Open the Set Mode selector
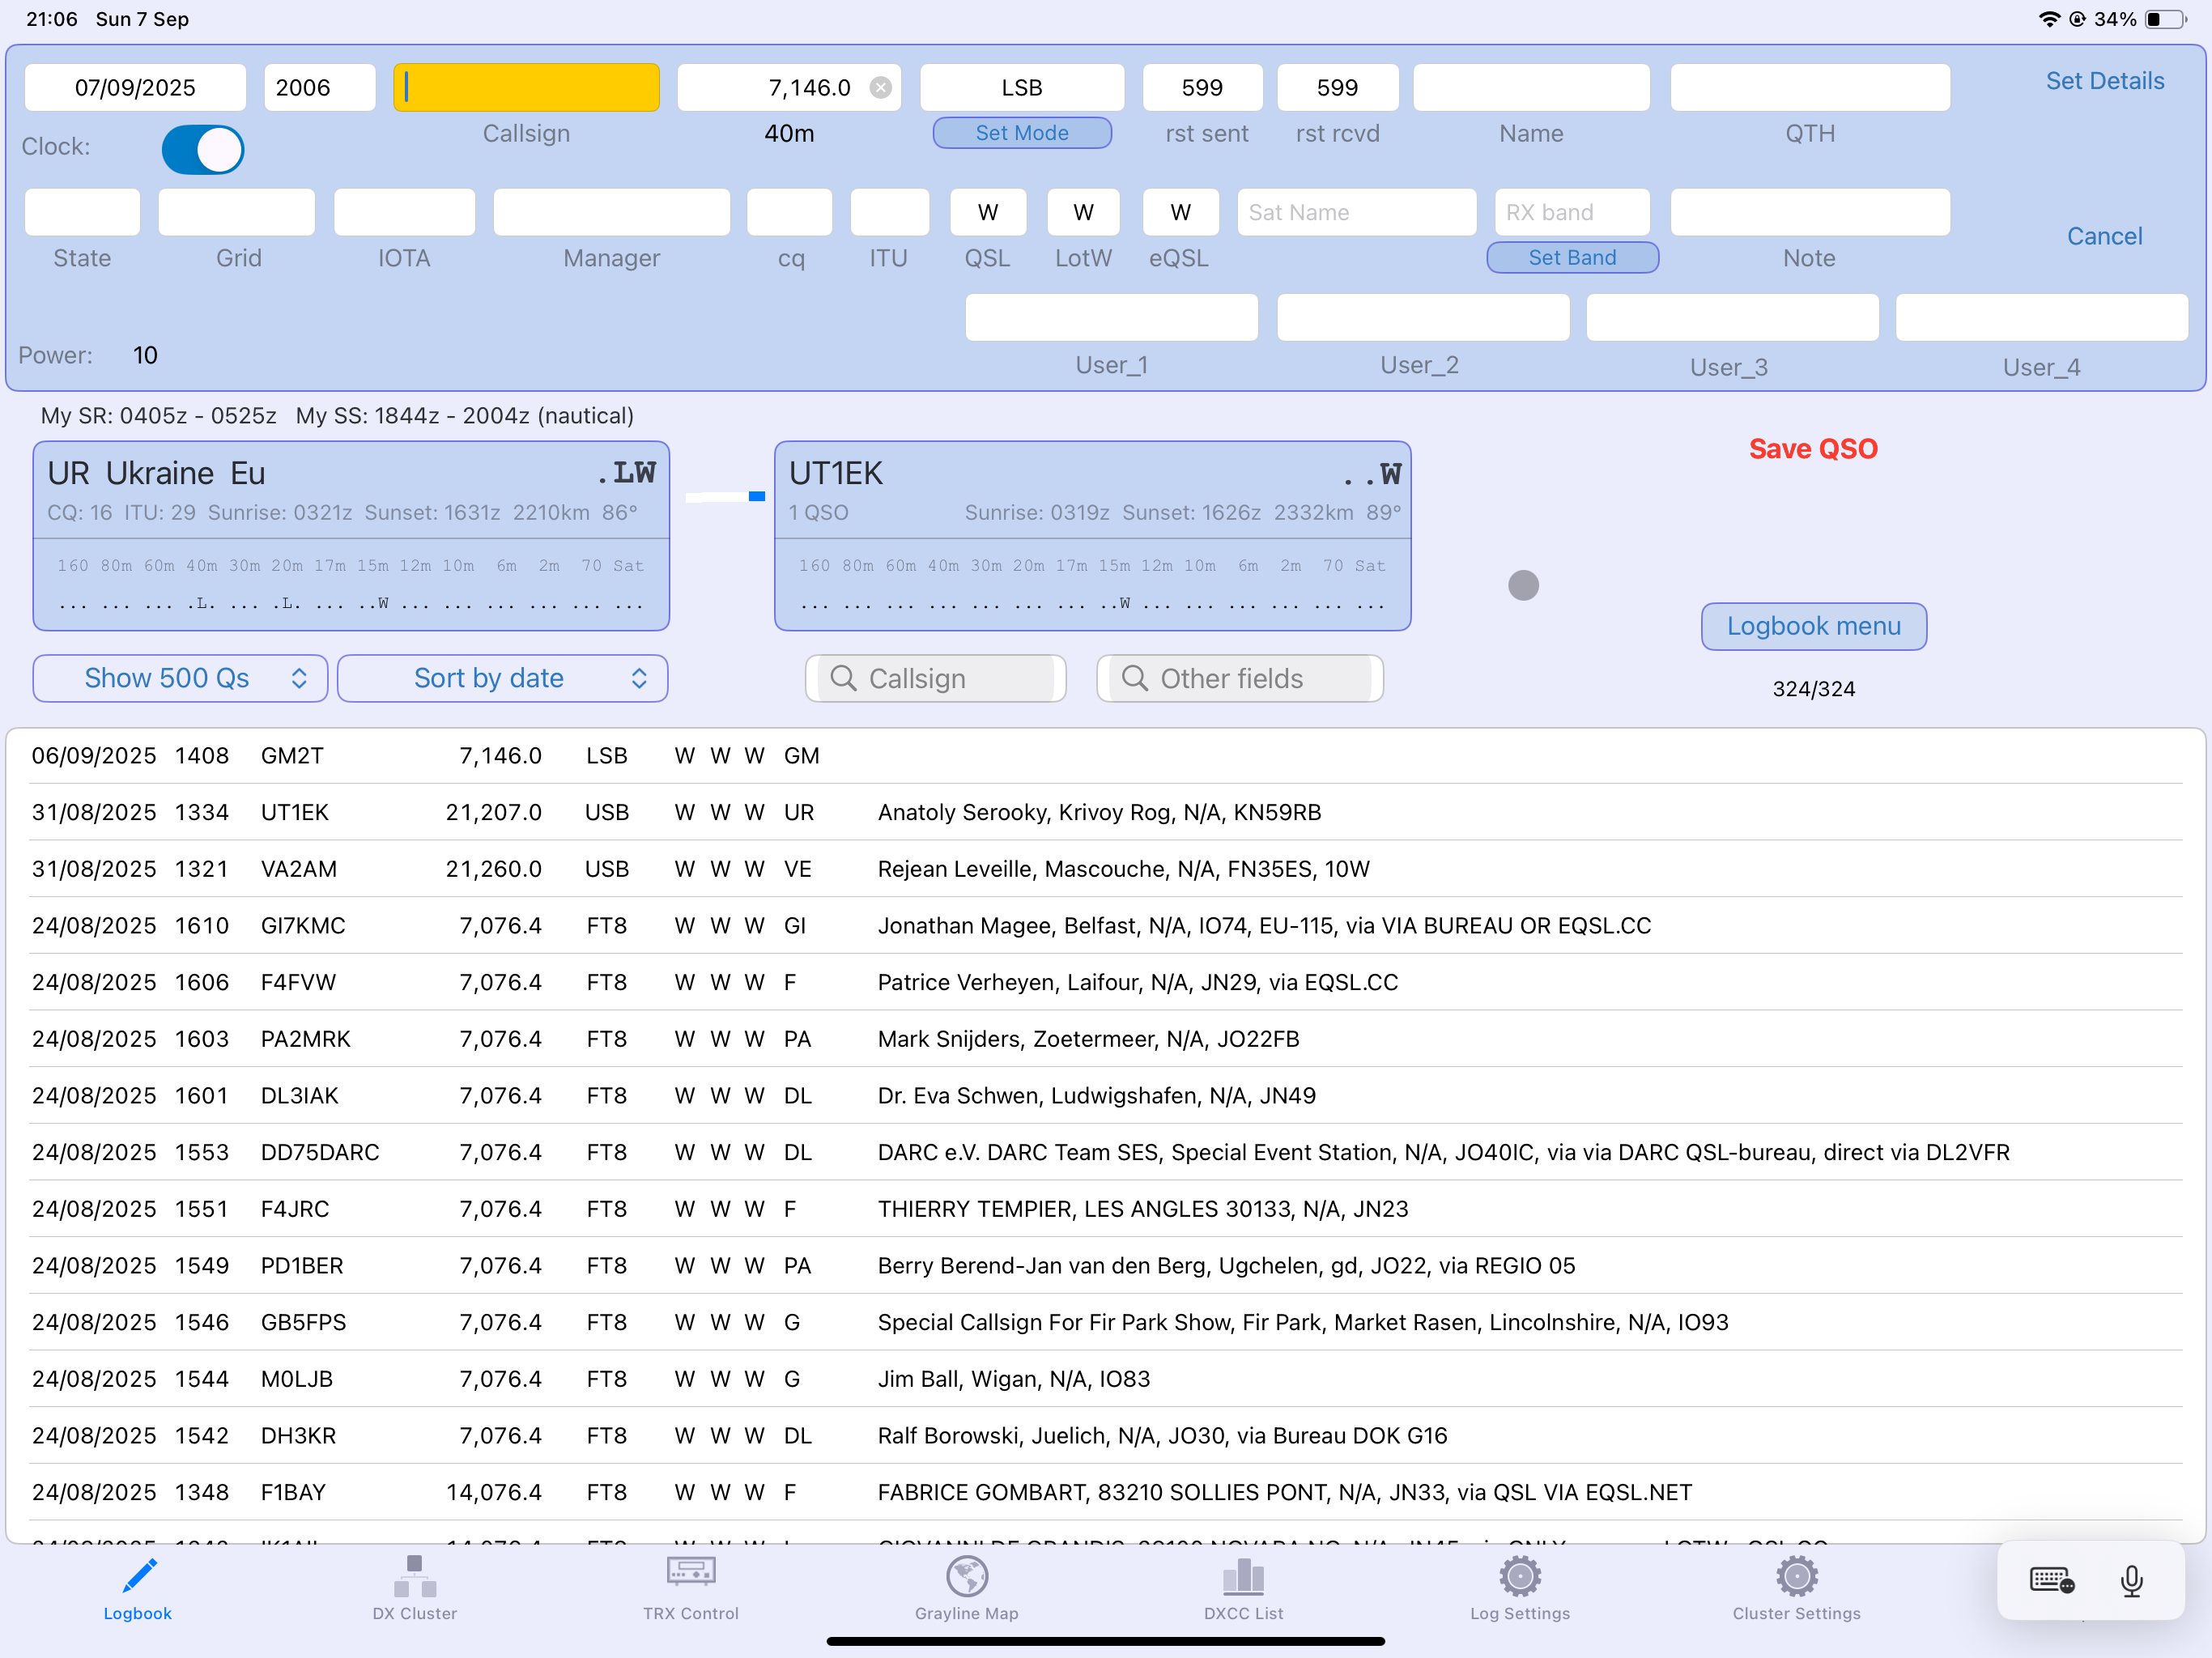 click(x=1021, y=133)
